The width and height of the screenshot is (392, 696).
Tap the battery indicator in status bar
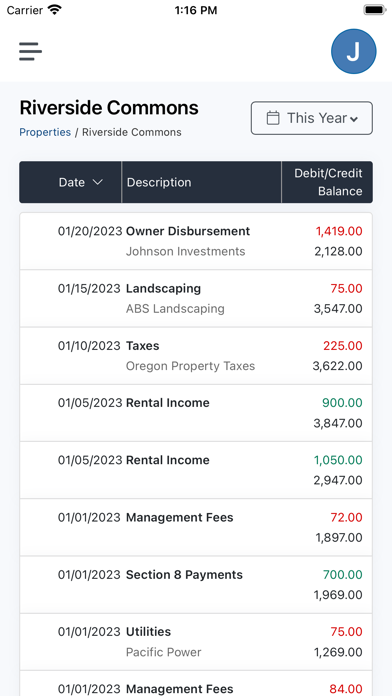point(375,10)
